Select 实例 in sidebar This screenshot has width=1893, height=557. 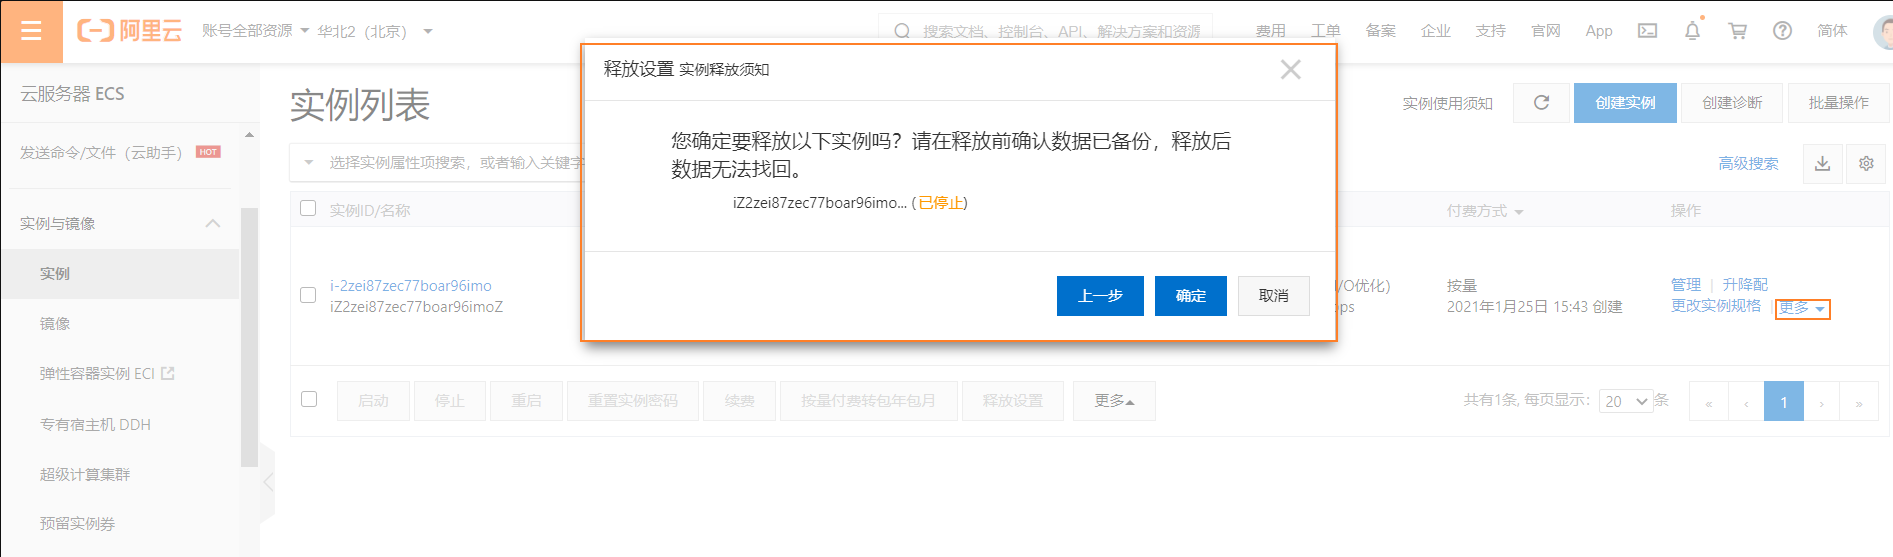(x=120, y=273)
